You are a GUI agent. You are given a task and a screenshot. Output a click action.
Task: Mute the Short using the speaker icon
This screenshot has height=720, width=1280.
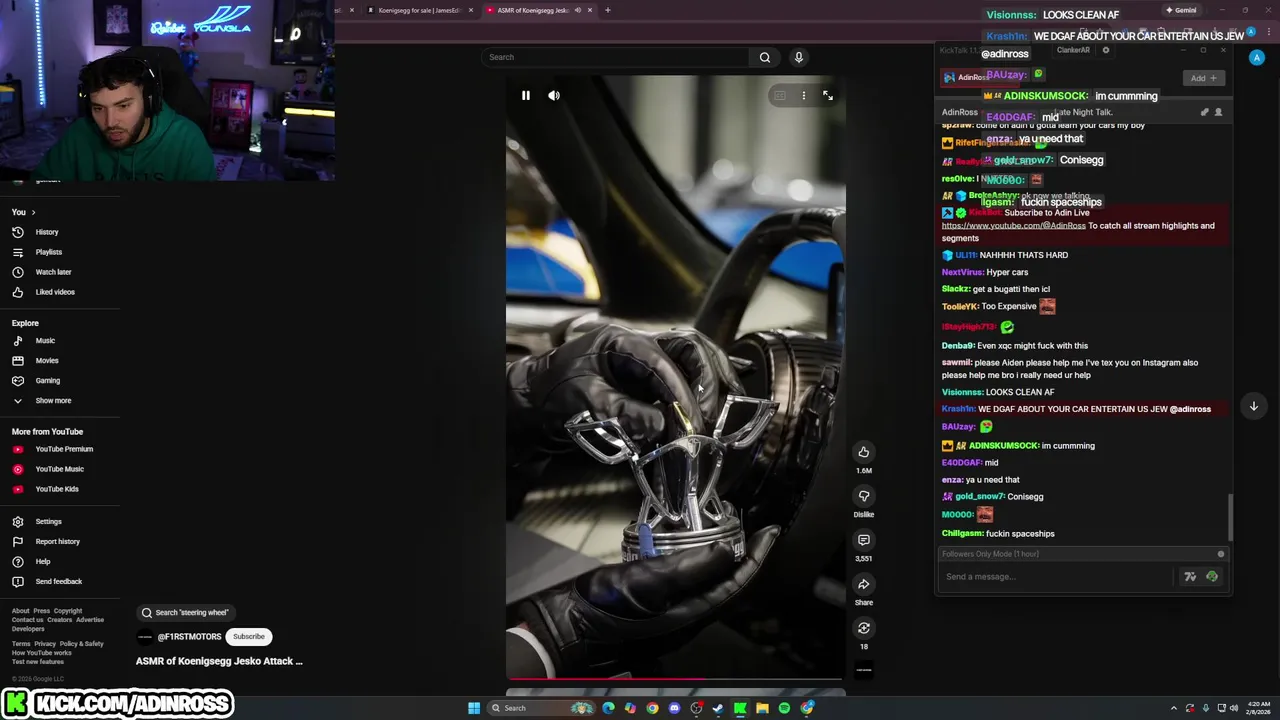coord(554,95)
